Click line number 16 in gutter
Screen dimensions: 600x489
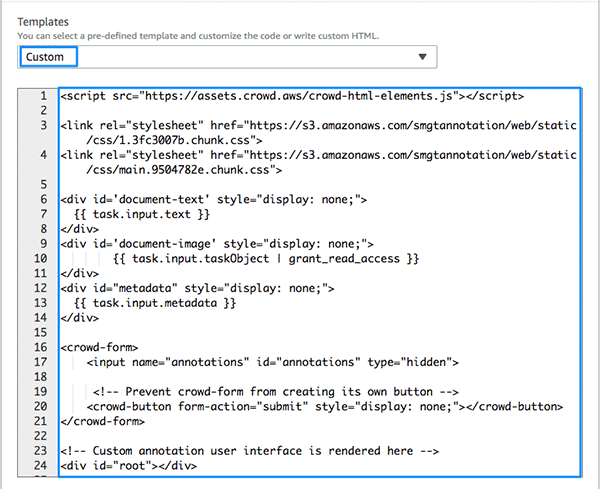[41, 348]
